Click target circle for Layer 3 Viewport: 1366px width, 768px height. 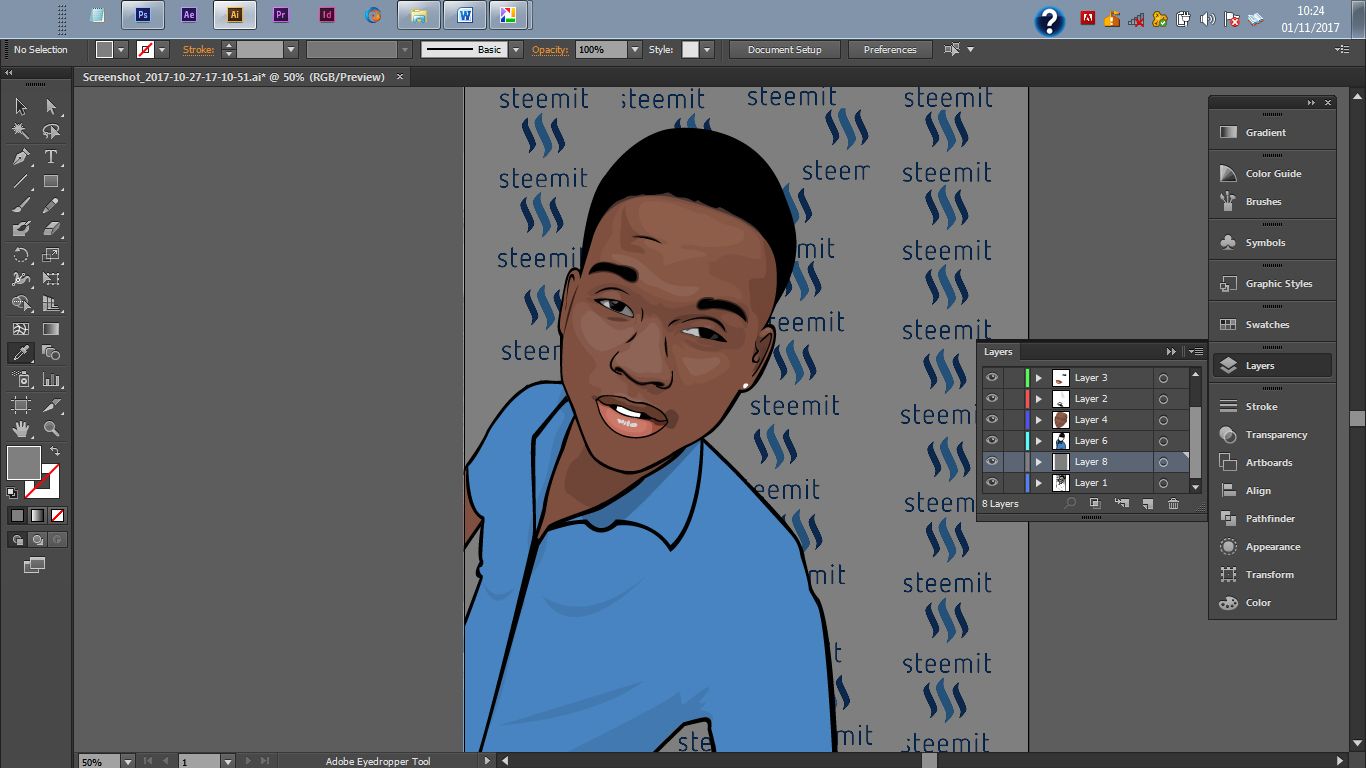click(1163, 378)
